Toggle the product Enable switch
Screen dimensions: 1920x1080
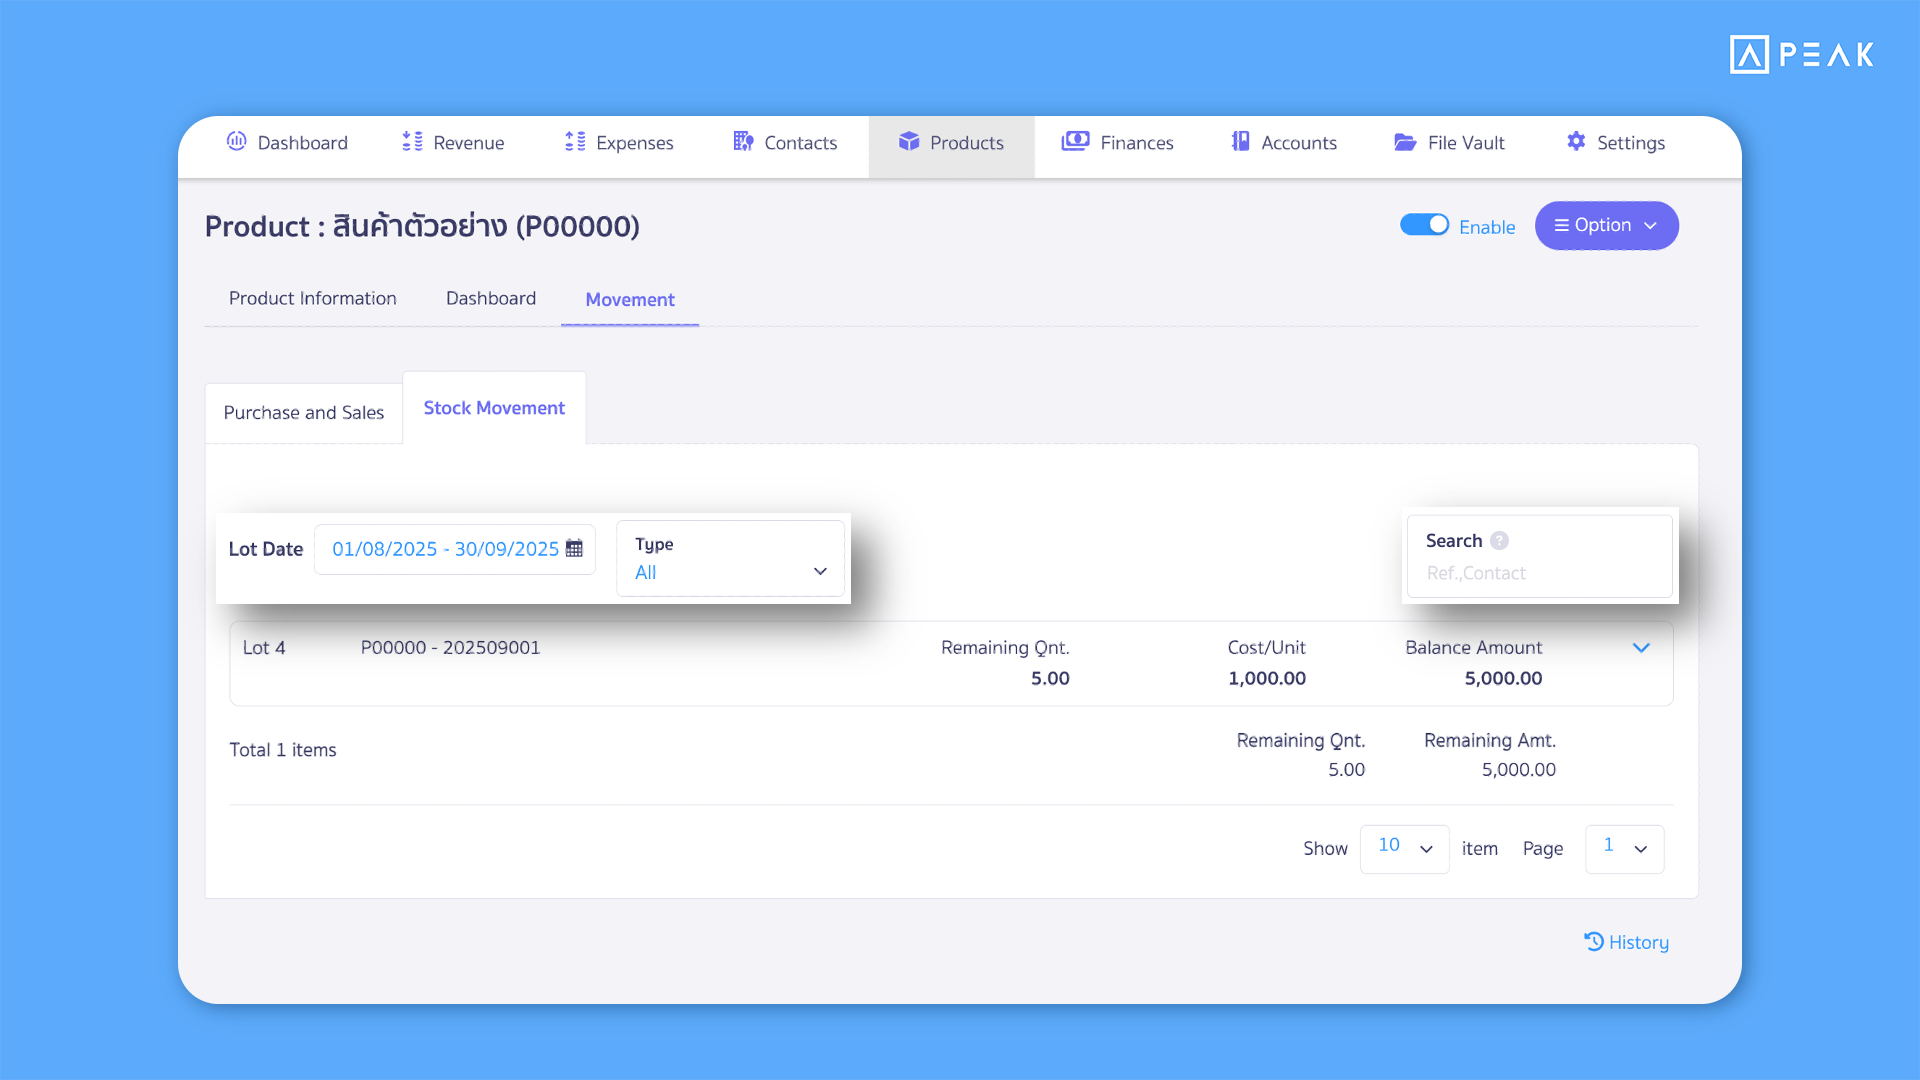coord(1424,225)
